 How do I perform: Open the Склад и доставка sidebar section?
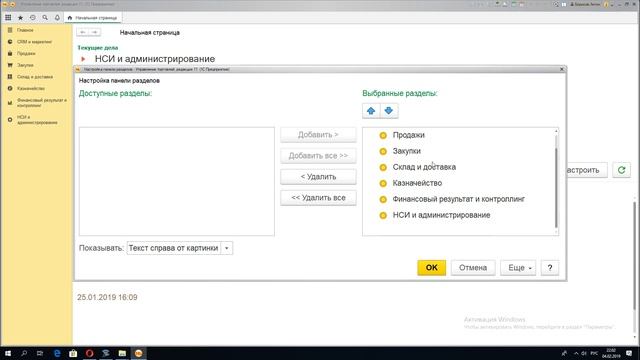[x=35, y=77]
